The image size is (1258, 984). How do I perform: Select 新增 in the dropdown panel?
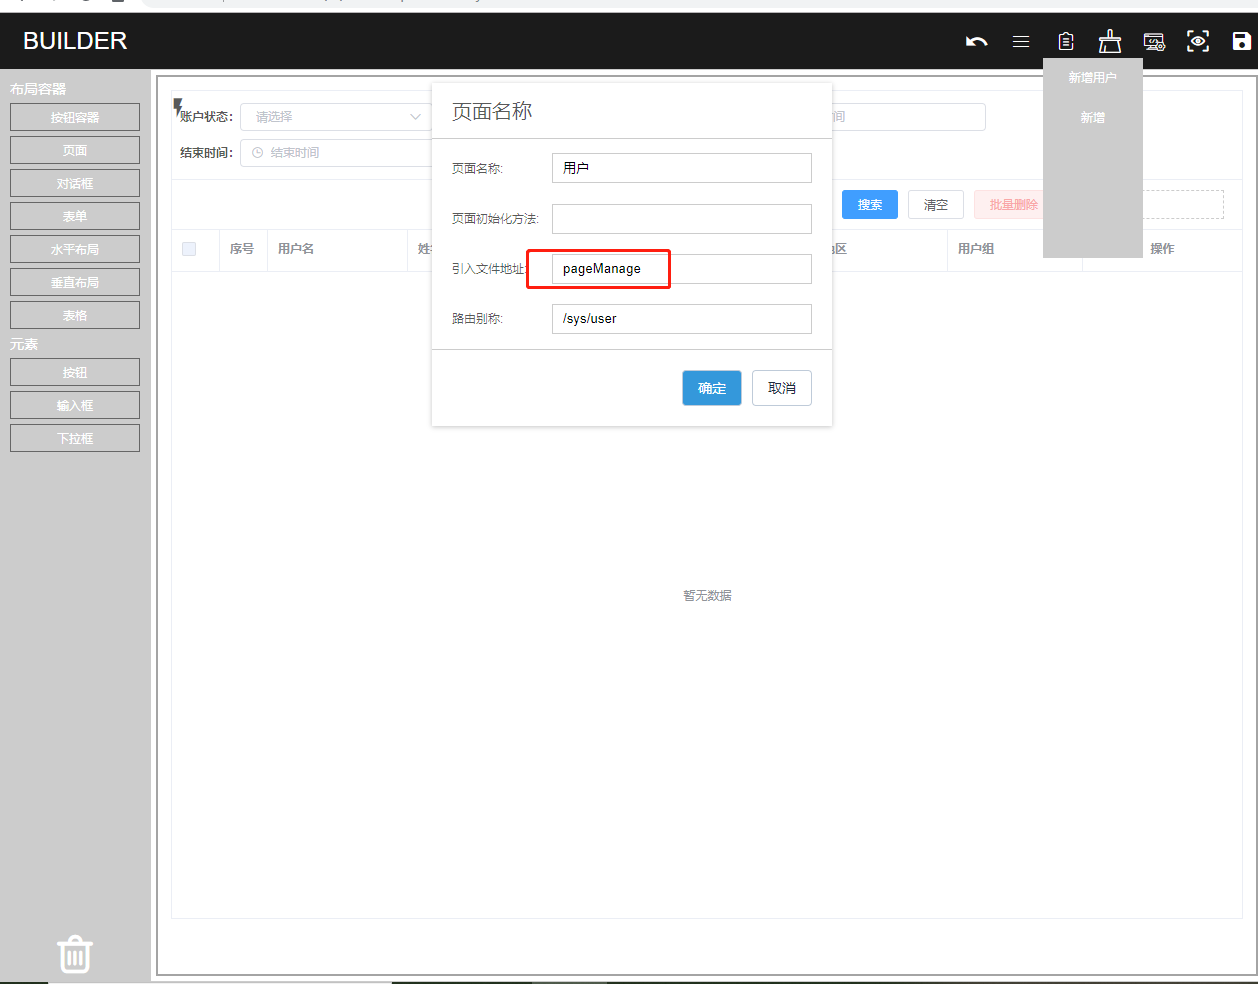[1092, 117]
